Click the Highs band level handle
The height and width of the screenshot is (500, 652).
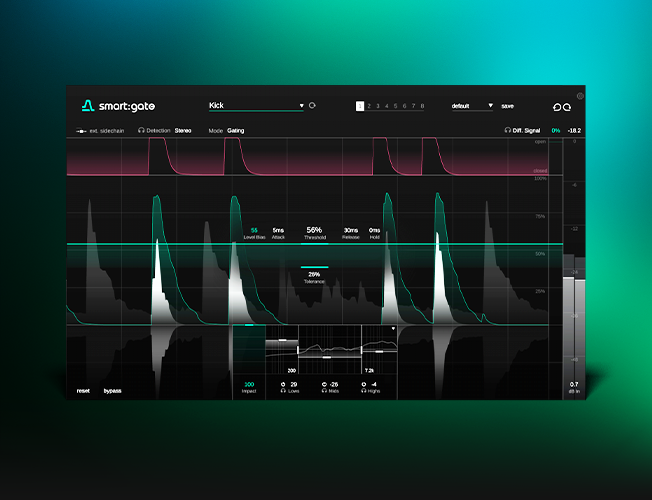(379, 351)
